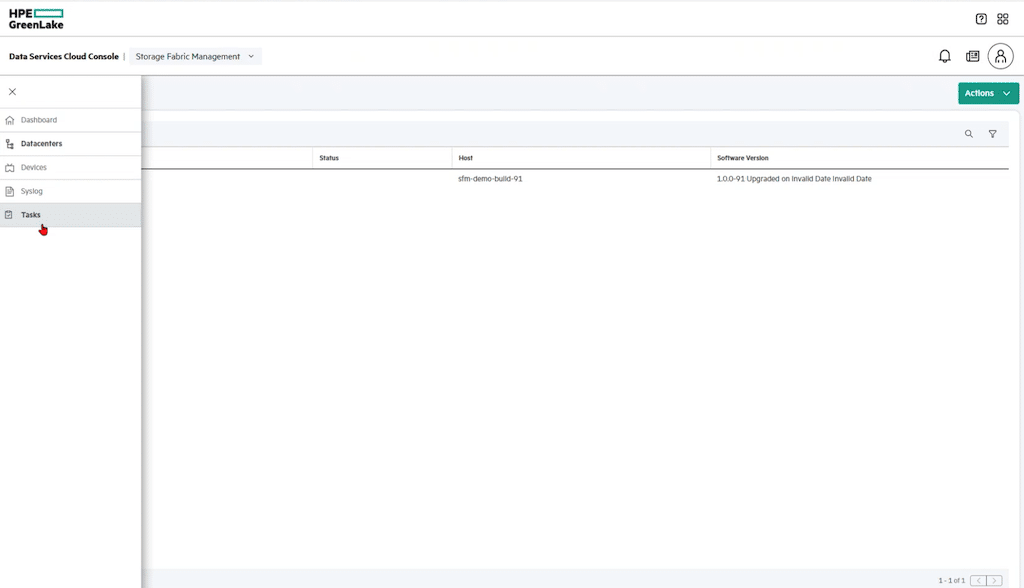This screenshot has width=1024, height=588.
Task: Open the apps grid icon
Action: 1002,19
